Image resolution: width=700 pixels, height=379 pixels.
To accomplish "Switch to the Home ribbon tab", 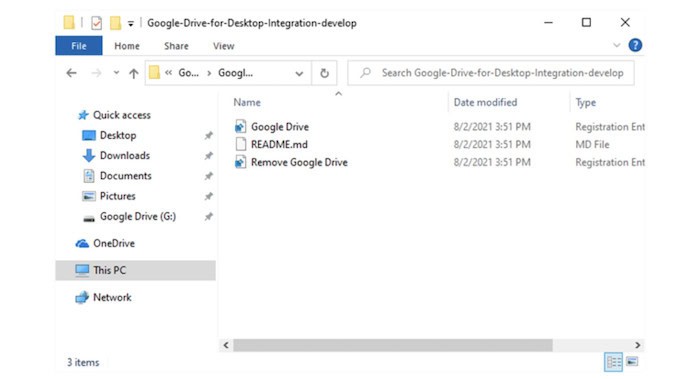I will pos(127,46).
